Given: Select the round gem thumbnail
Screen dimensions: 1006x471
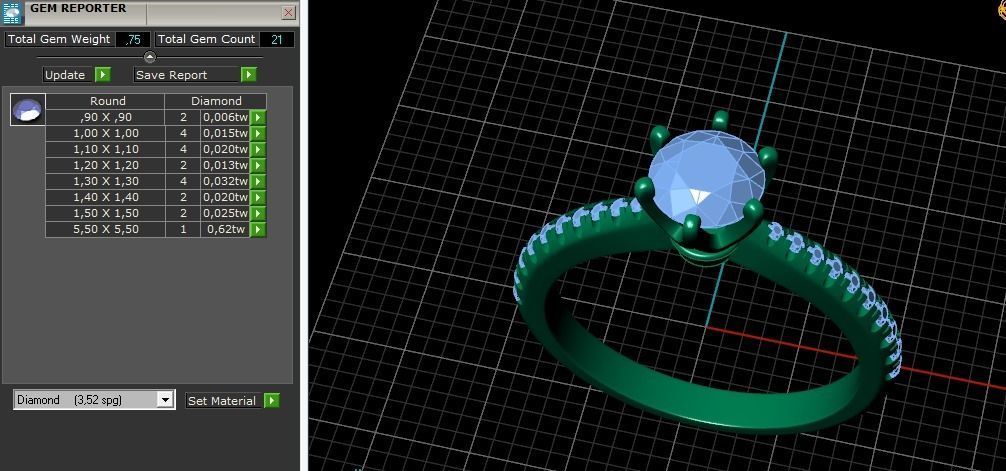Looking at the screenshot, I should pos(28,110).
